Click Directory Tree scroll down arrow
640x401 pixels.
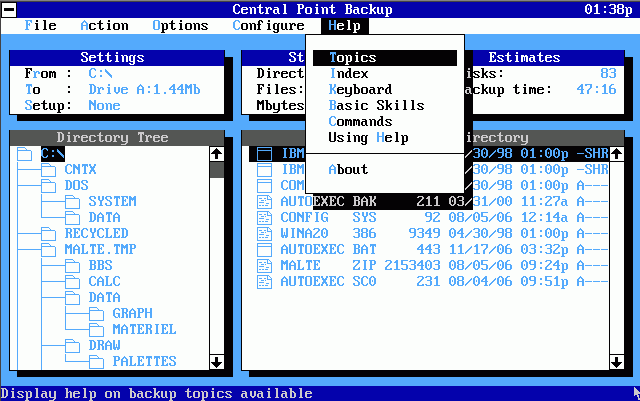pyautogui.click(x=216, y=362)
